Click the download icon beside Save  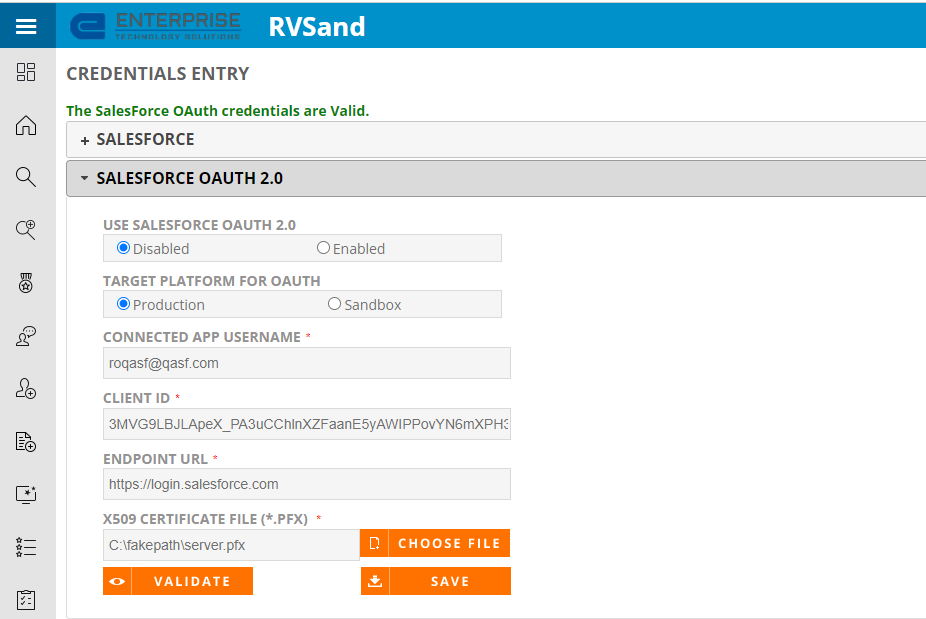coord(375,581)
